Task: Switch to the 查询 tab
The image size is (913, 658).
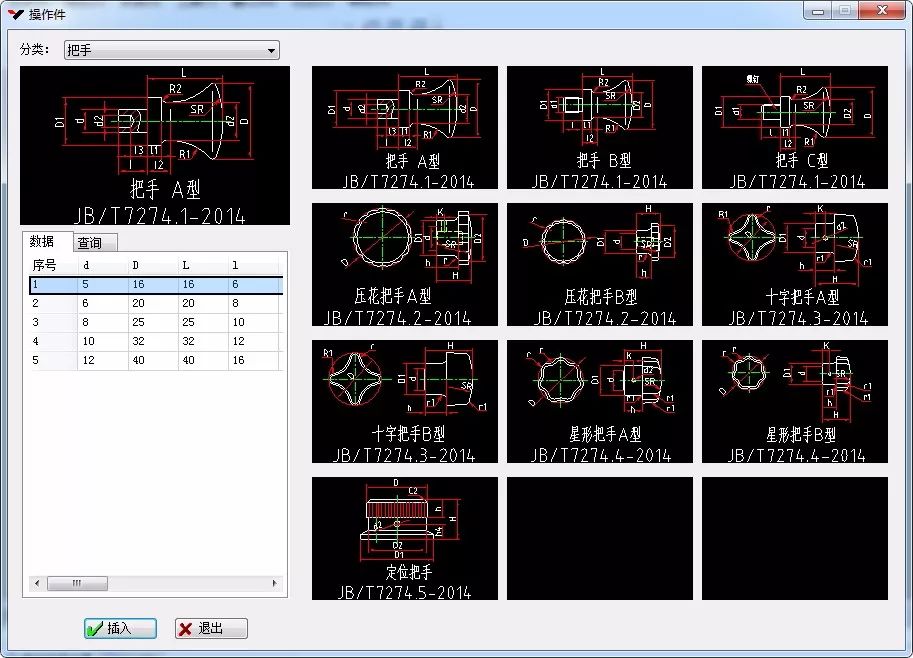Action: (x=95, y=243)
